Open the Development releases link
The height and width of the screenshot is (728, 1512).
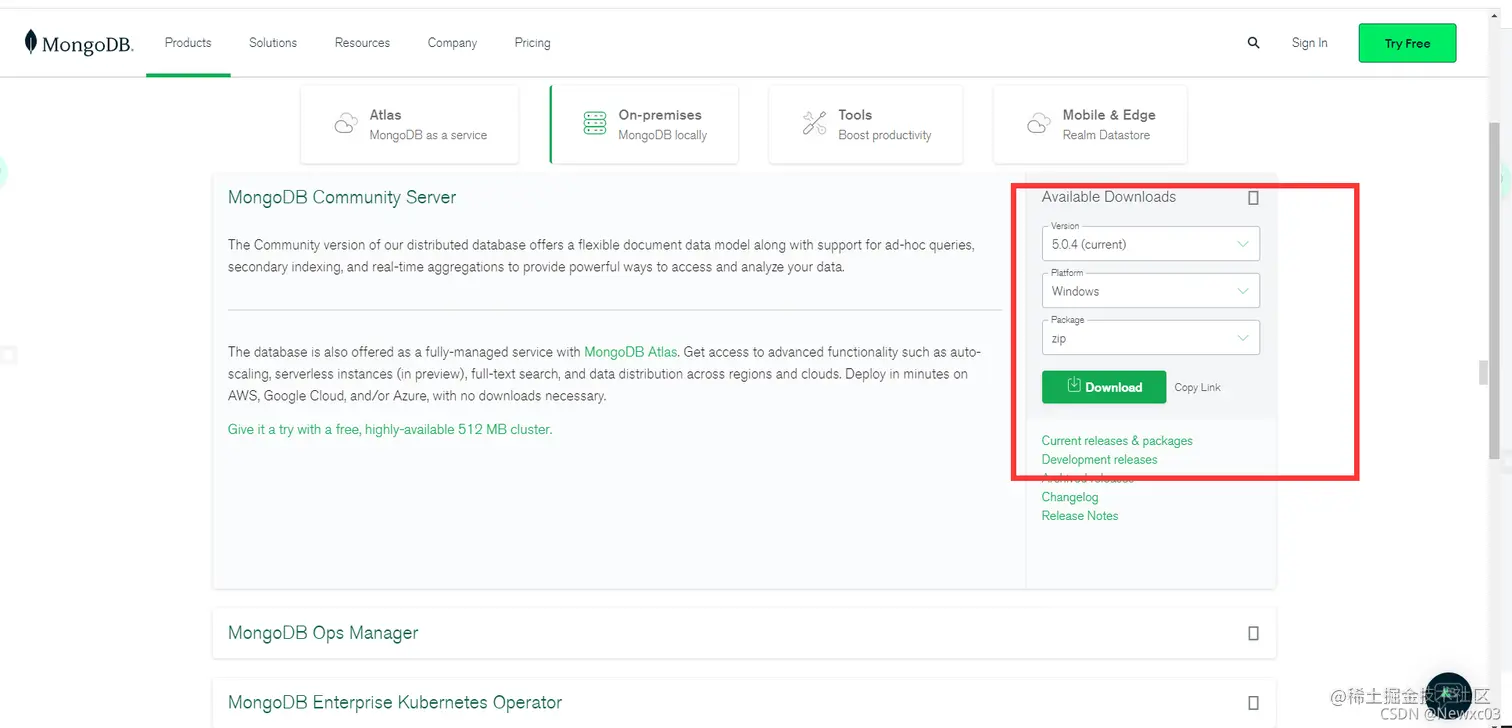click(1099, 460)
